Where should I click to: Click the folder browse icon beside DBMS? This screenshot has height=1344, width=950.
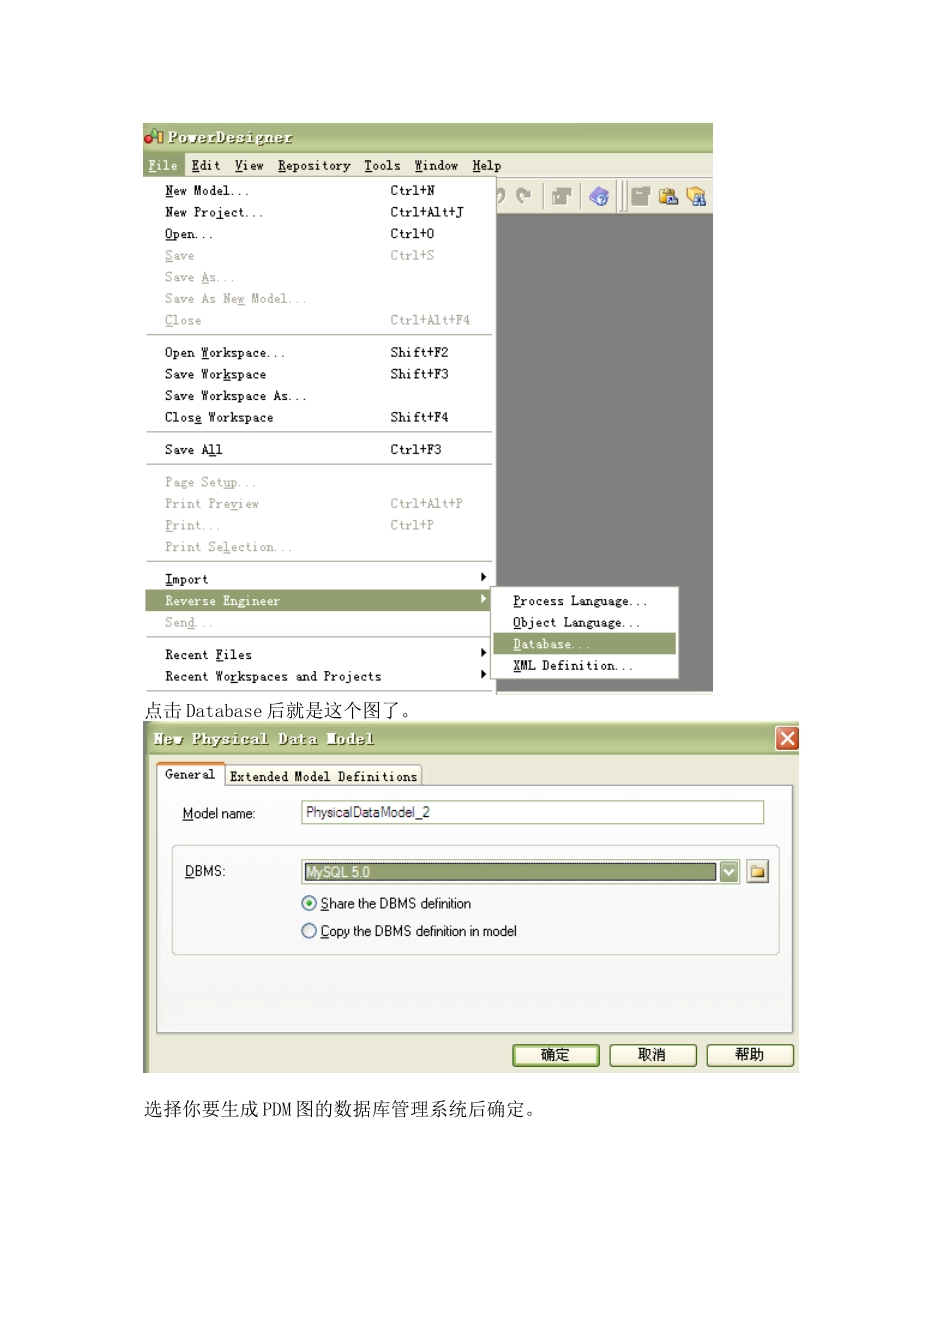pyautogui.click(x=758, y=872)
